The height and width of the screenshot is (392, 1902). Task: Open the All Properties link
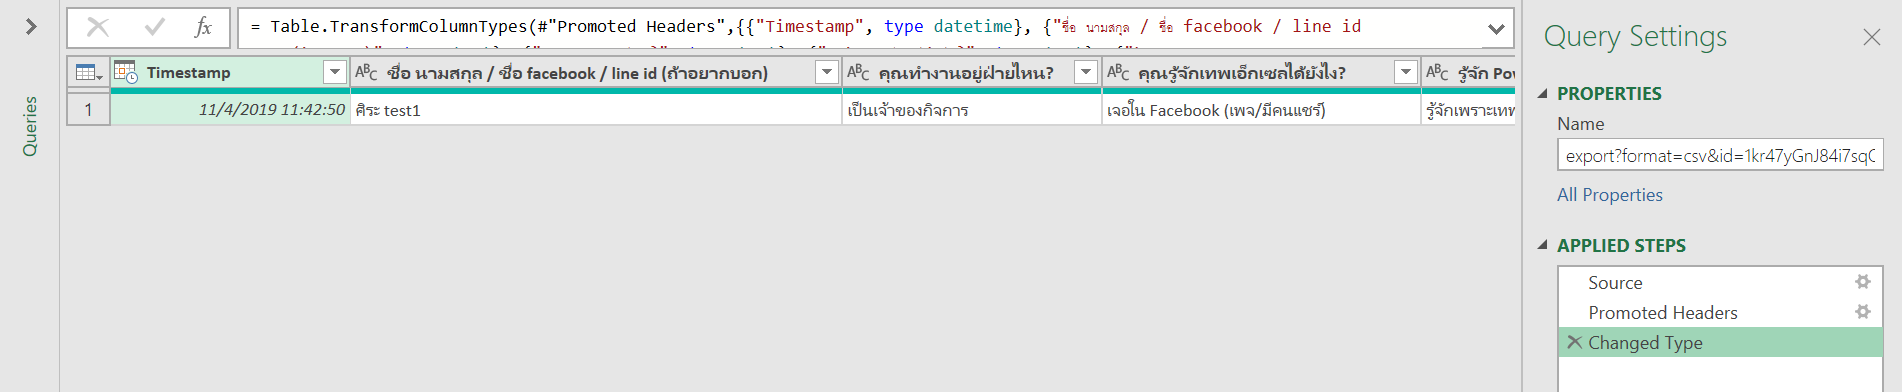1610,195
